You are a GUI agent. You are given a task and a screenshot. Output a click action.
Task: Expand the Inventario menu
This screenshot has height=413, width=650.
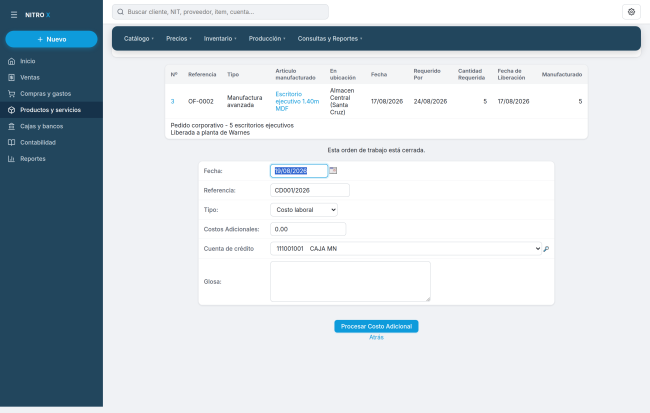(x=220, y=39)
